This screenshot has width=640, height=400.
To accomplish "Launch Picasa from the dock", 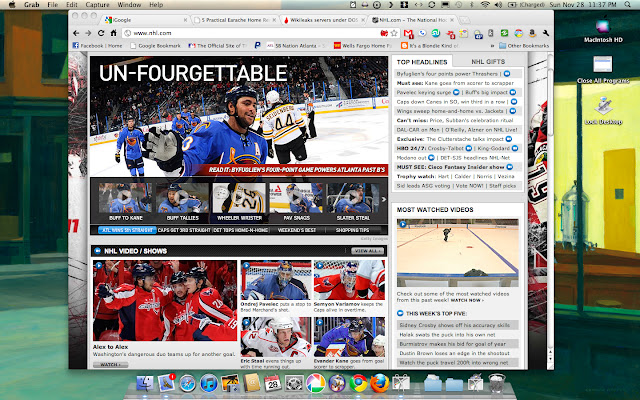I will coord(316,384).
